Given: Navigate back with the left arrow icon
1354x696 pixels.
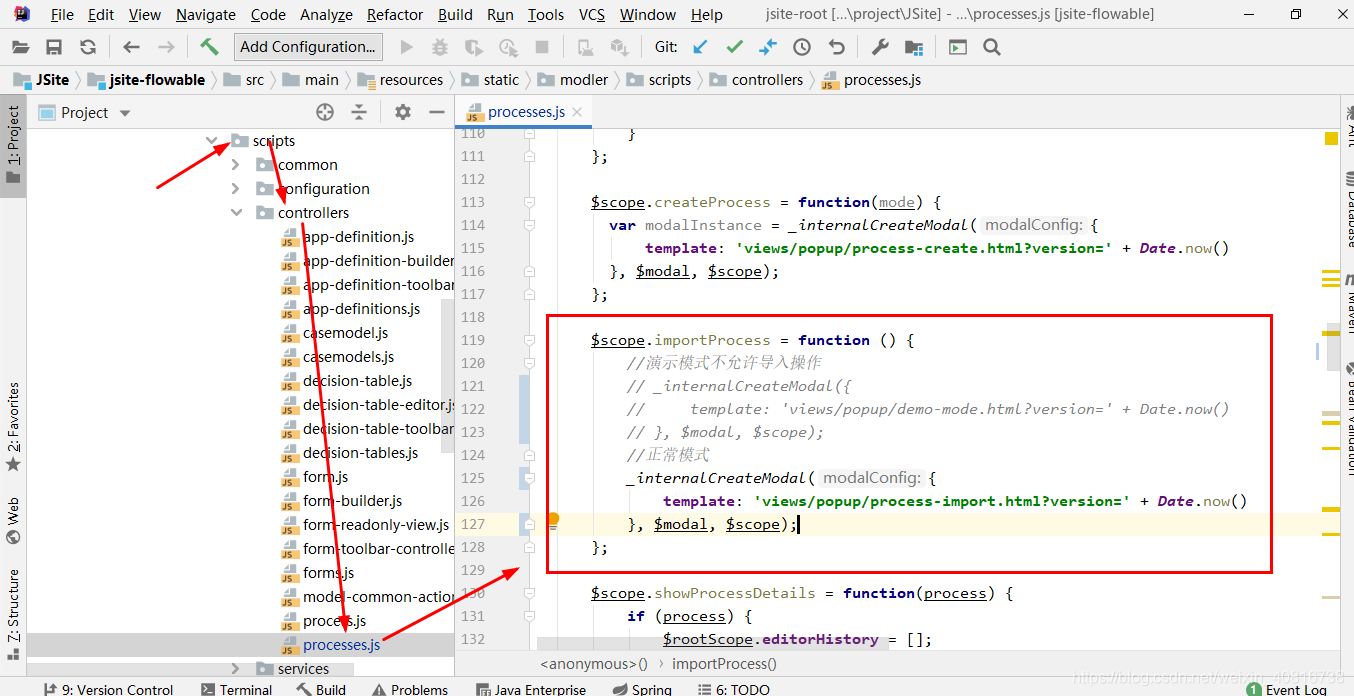Looking at the screenshot, I should coord(131,47).
